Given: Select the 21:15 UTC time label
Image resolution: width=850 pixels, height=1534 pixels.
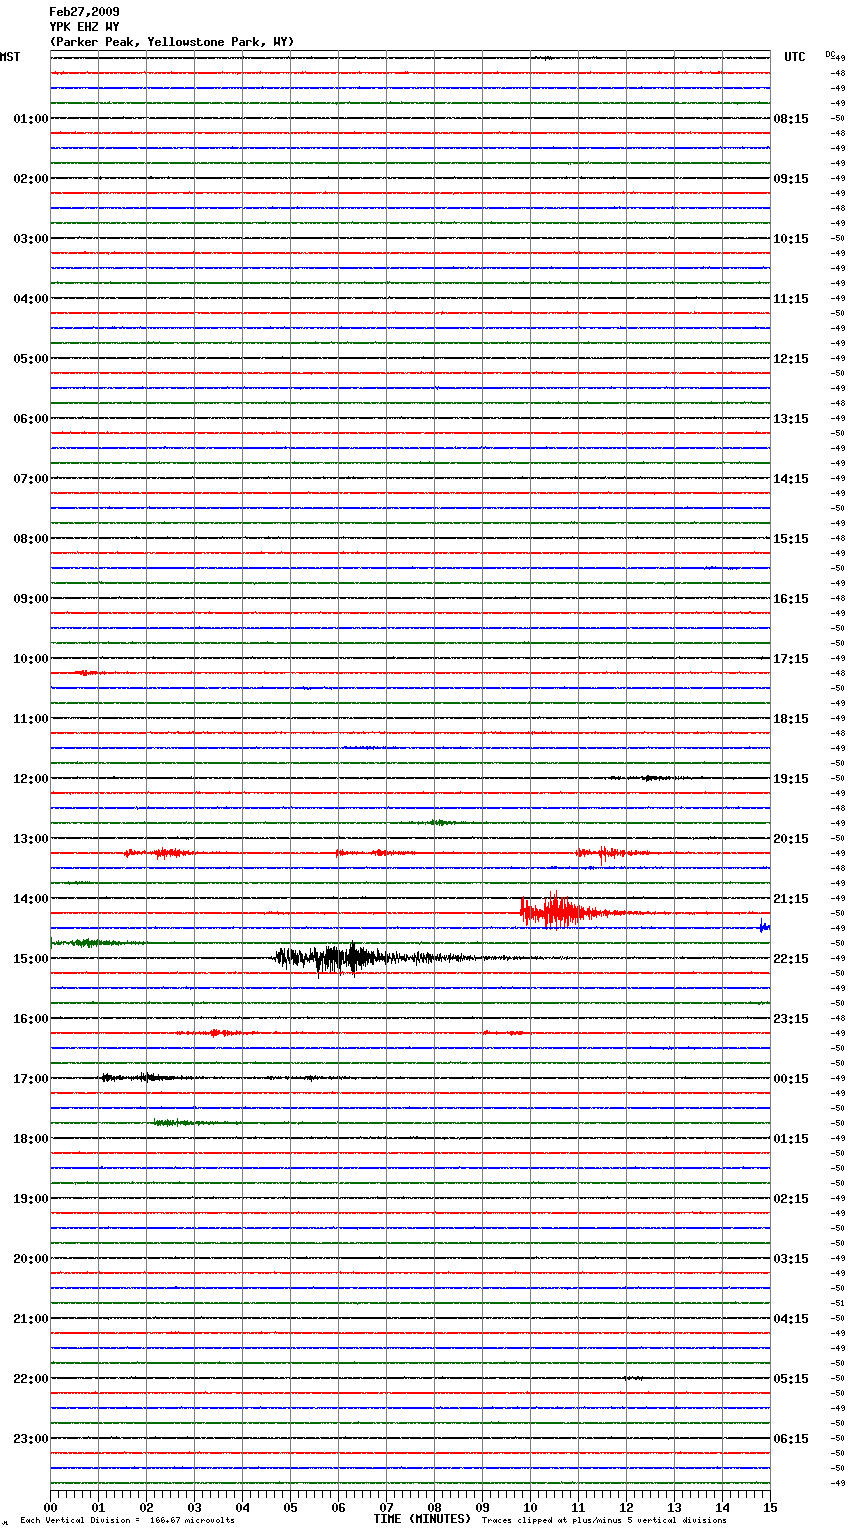Looking at the screenshot, I should pyautogui.click(x=791, y=899).
